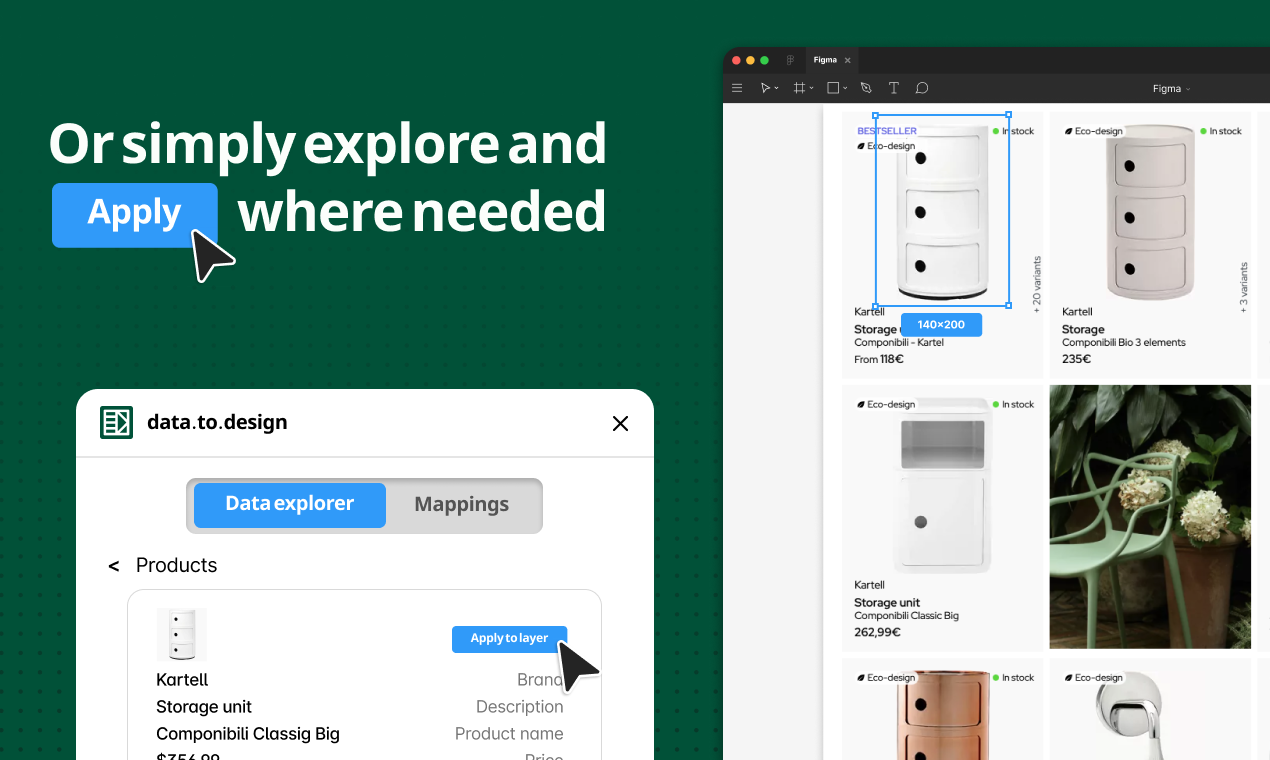1270x760 pixels.
Task: Click Eco-design badge on Classic Big card
Action: pyautogui.click(x=886, y=404)
